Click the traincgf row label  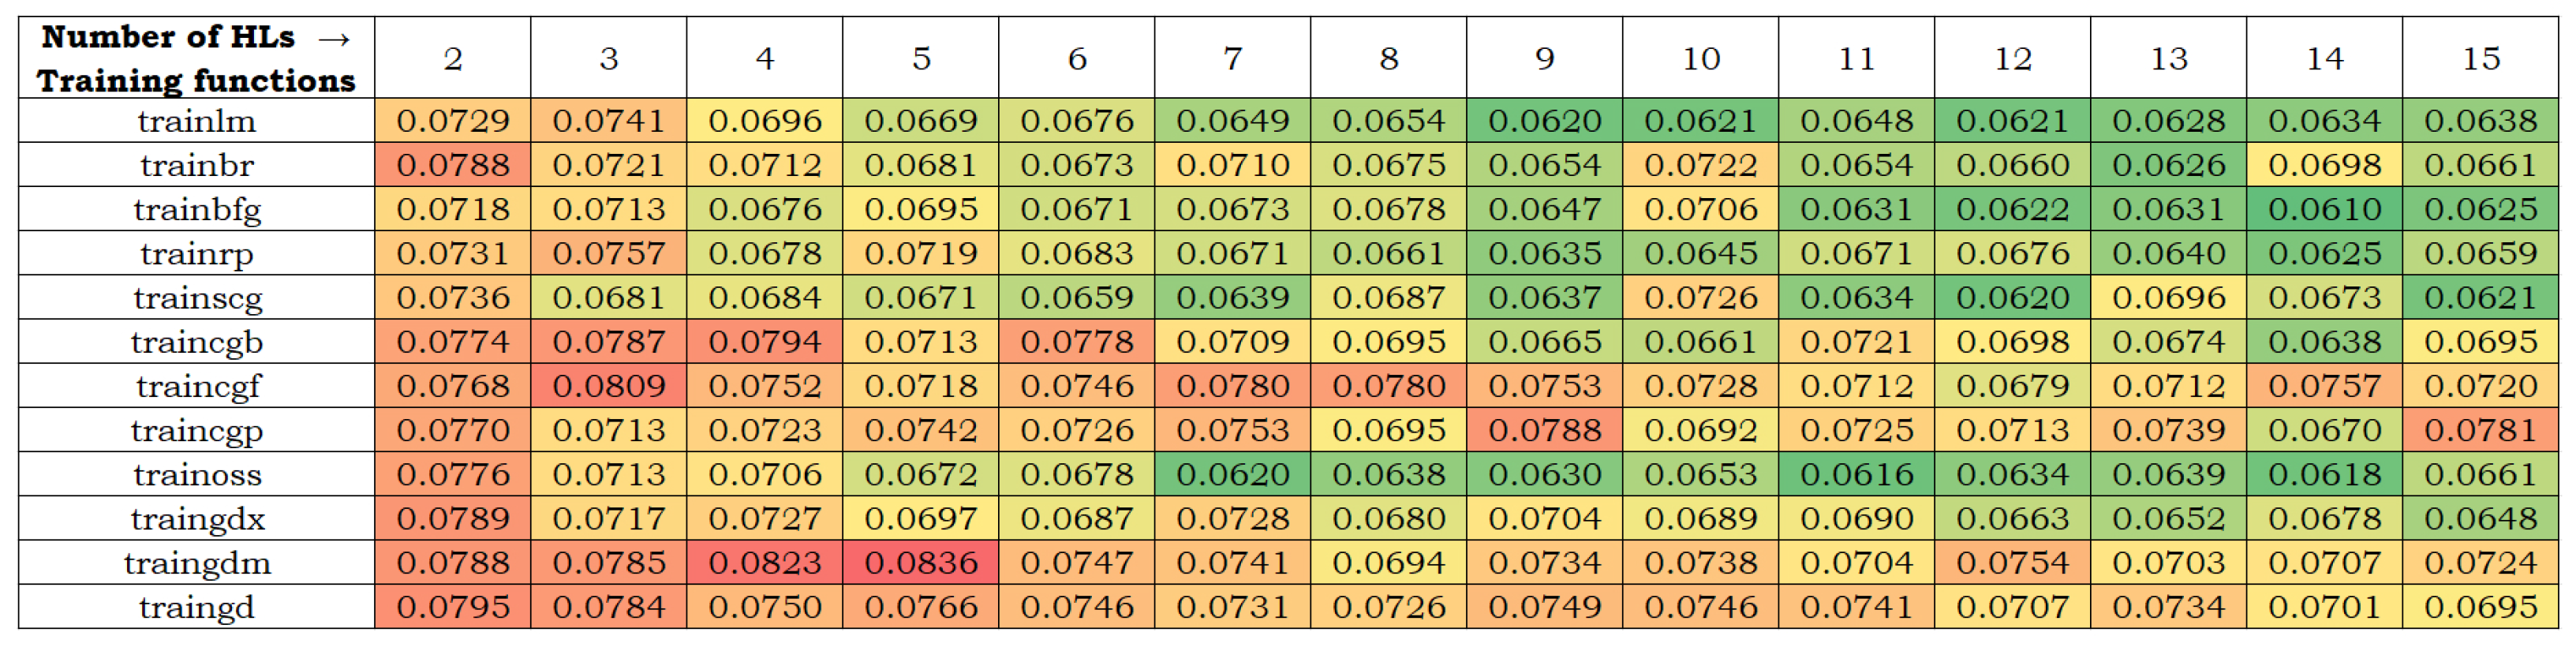tap(196, 386)
